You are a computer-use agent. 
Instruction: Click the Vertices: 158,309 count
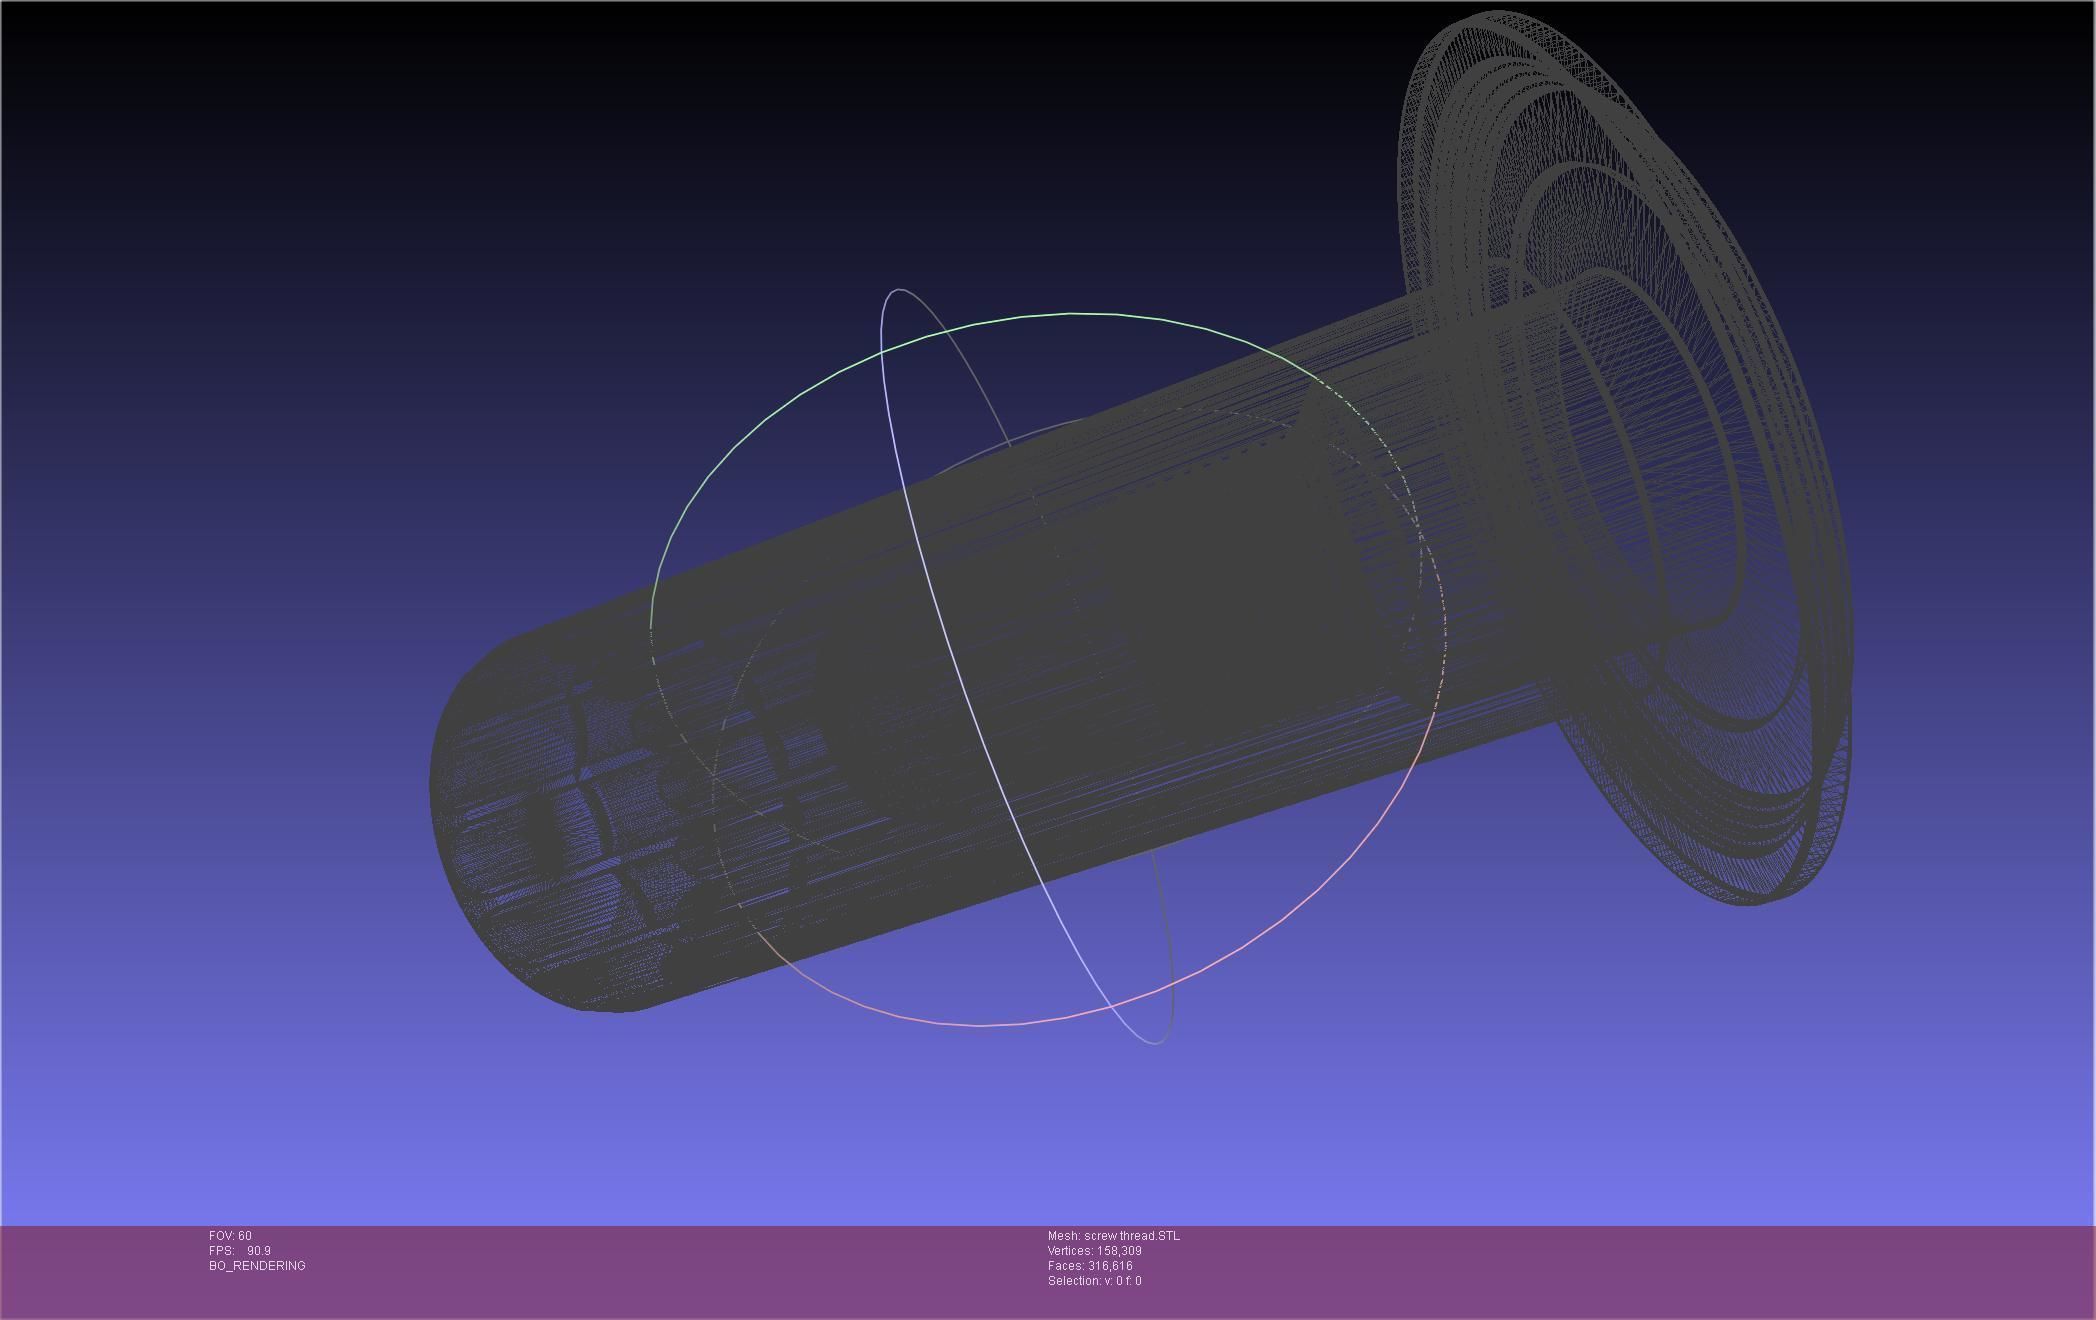point(1094,1251)
